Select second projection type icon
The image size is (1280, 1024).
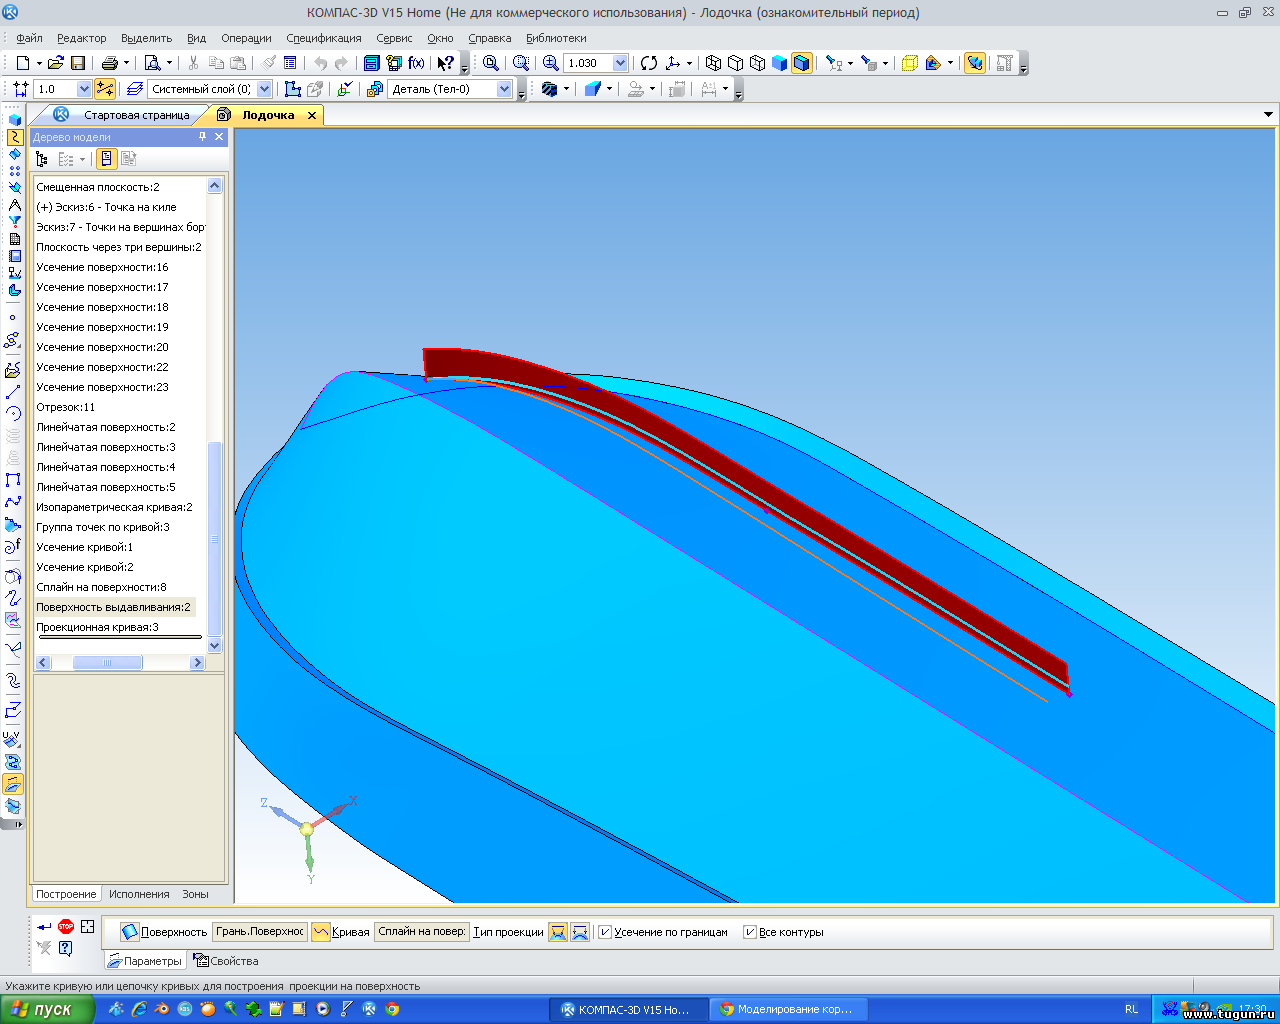(x=580, y=932)
